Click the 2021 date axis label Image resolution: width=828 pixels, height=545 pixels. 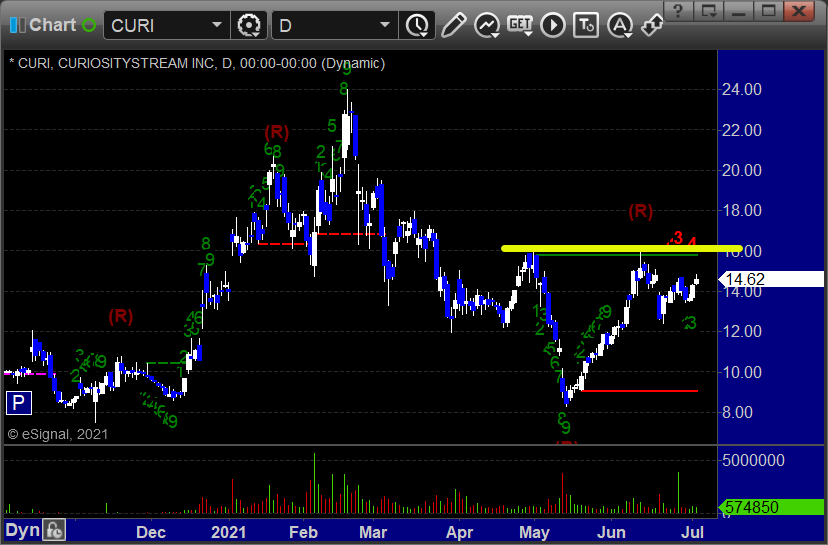click(228, 532)
